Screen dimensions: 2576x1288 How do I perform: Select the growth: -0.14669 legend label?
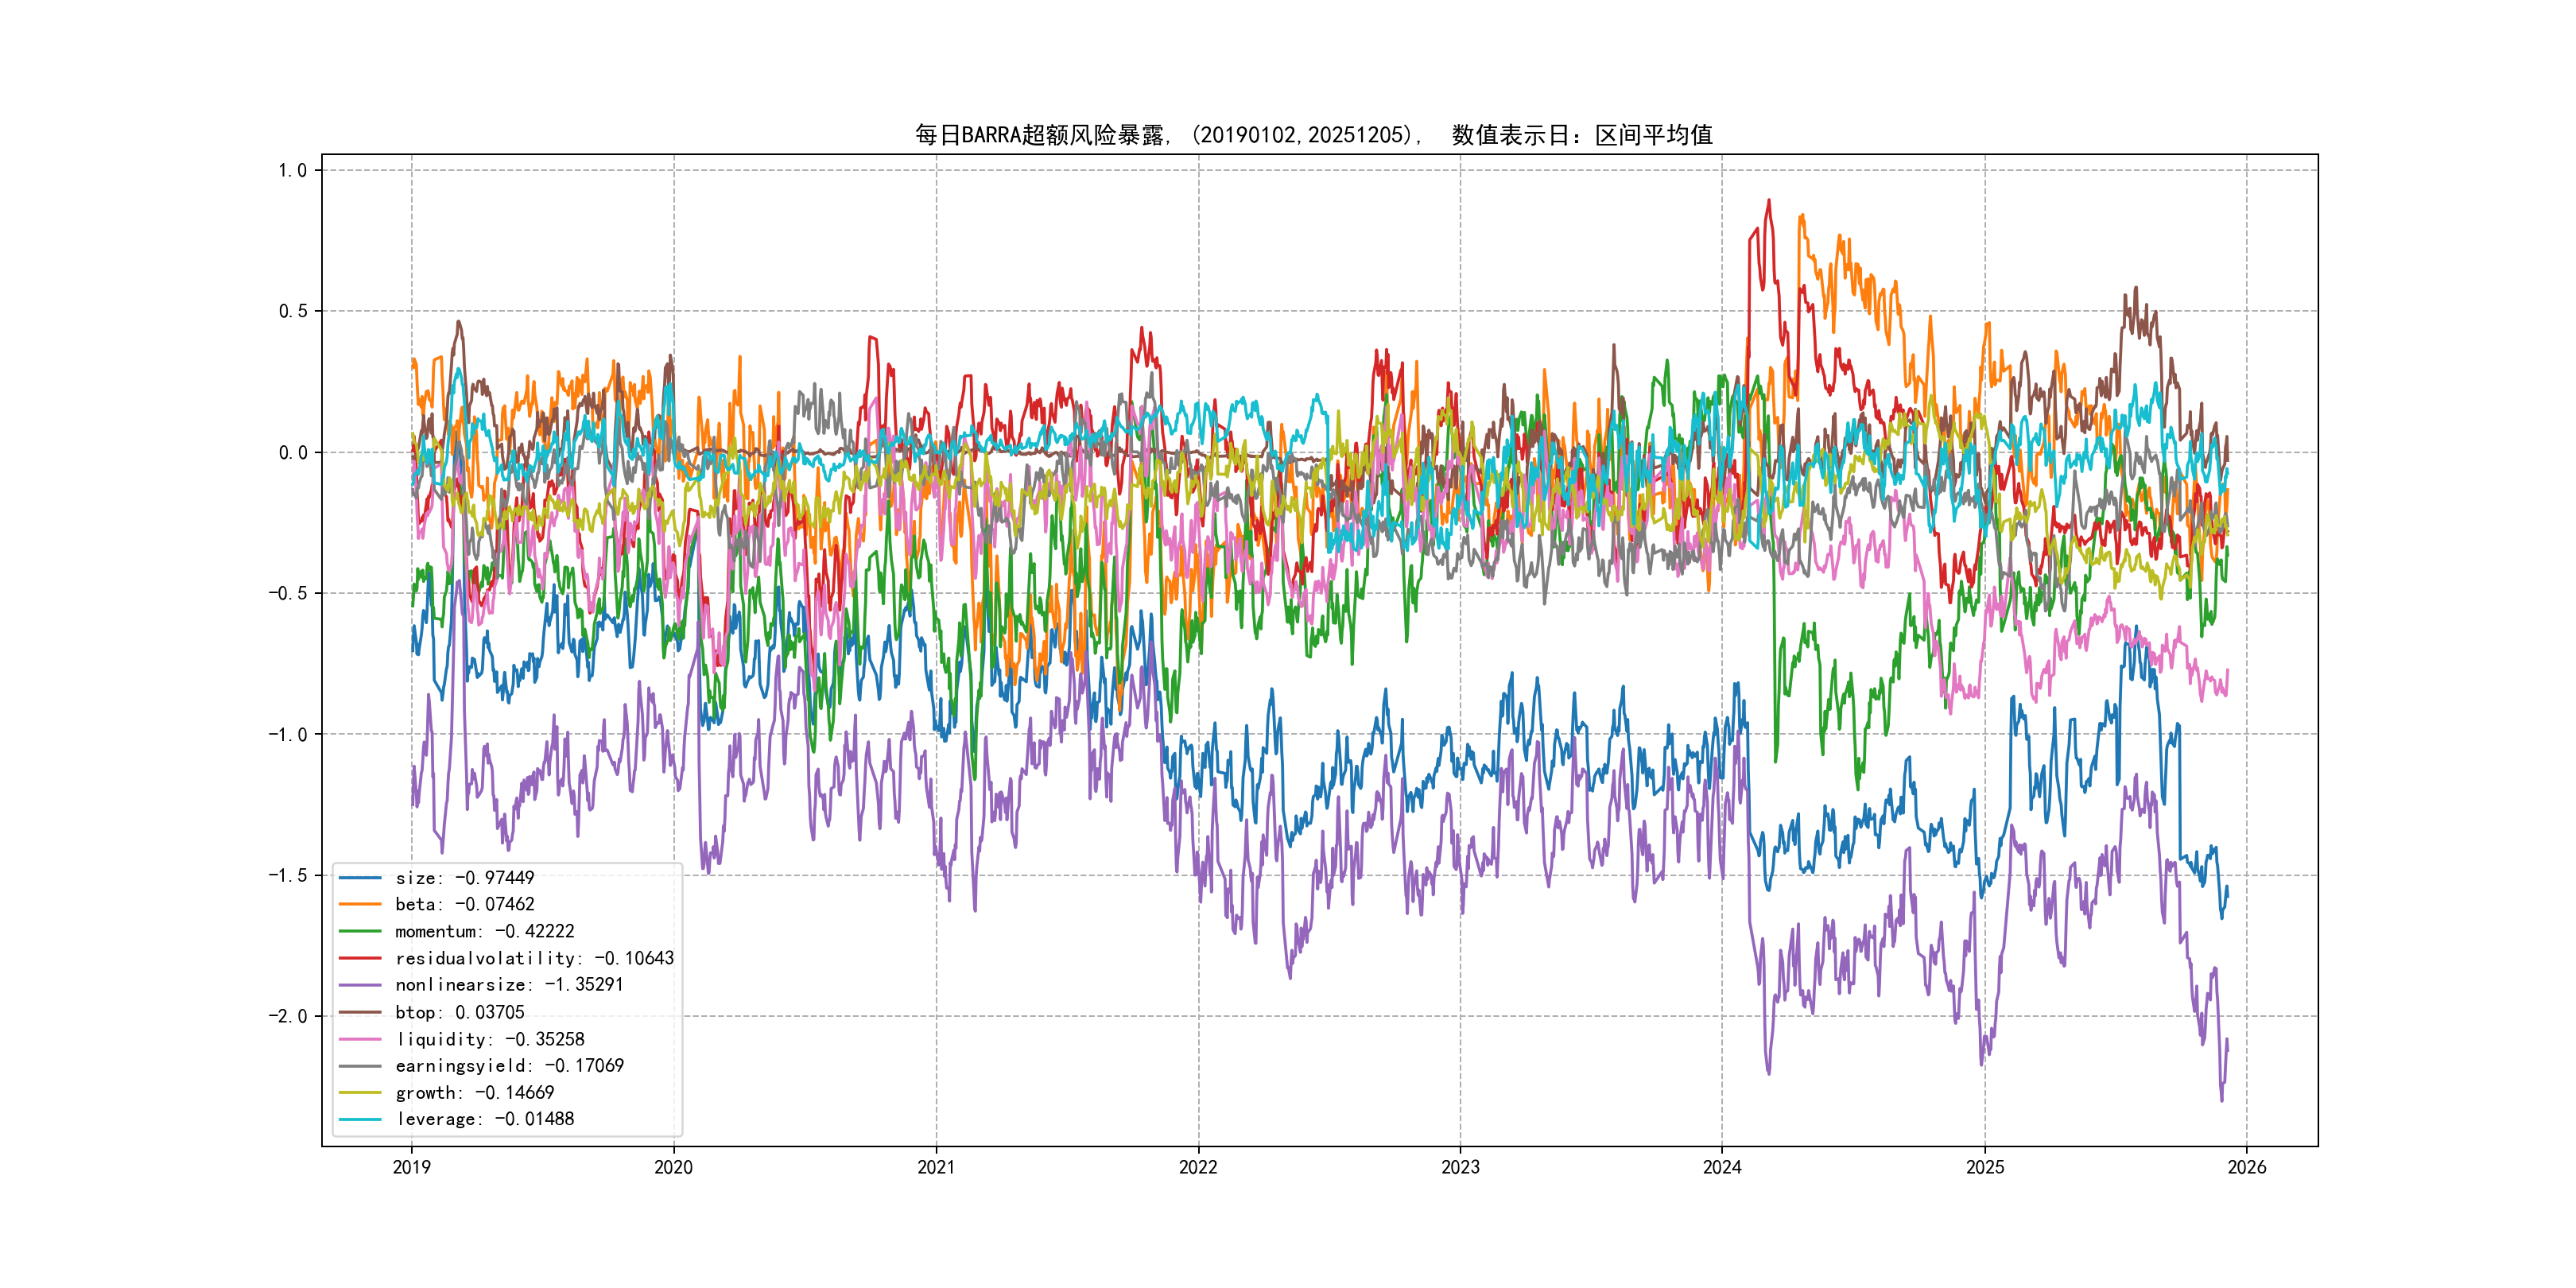(474, 1093)
